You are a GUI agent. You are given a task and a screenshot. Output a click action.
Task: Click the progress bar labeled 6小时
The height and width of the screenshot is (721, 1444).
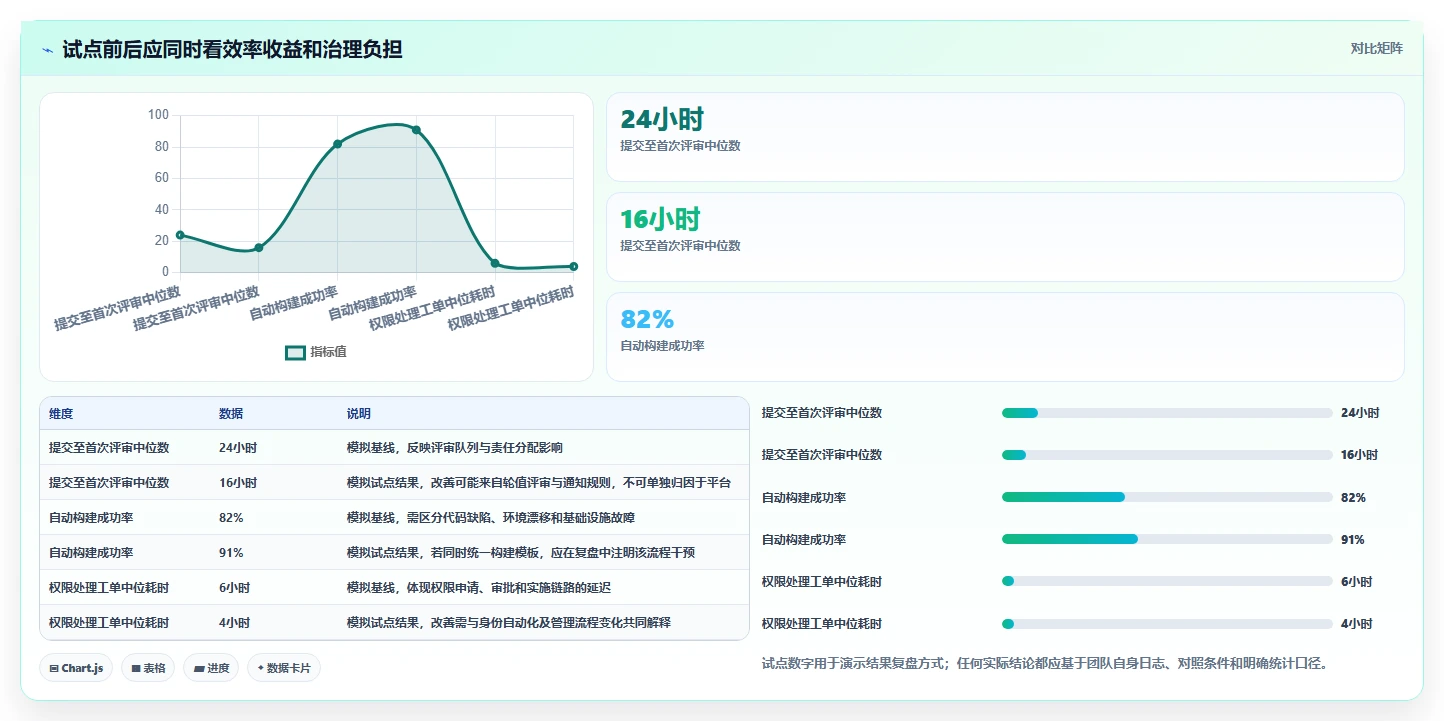pyautogui.click(x=1167, y=581)
